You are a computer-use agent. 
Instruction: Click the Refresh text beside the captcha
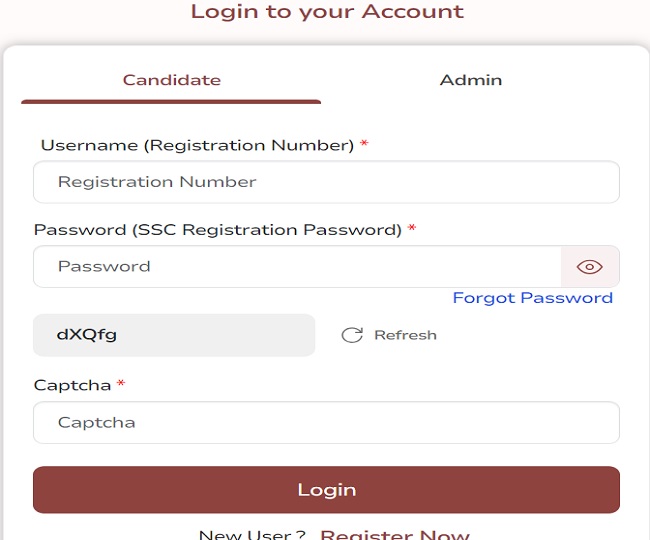[405, 335]
